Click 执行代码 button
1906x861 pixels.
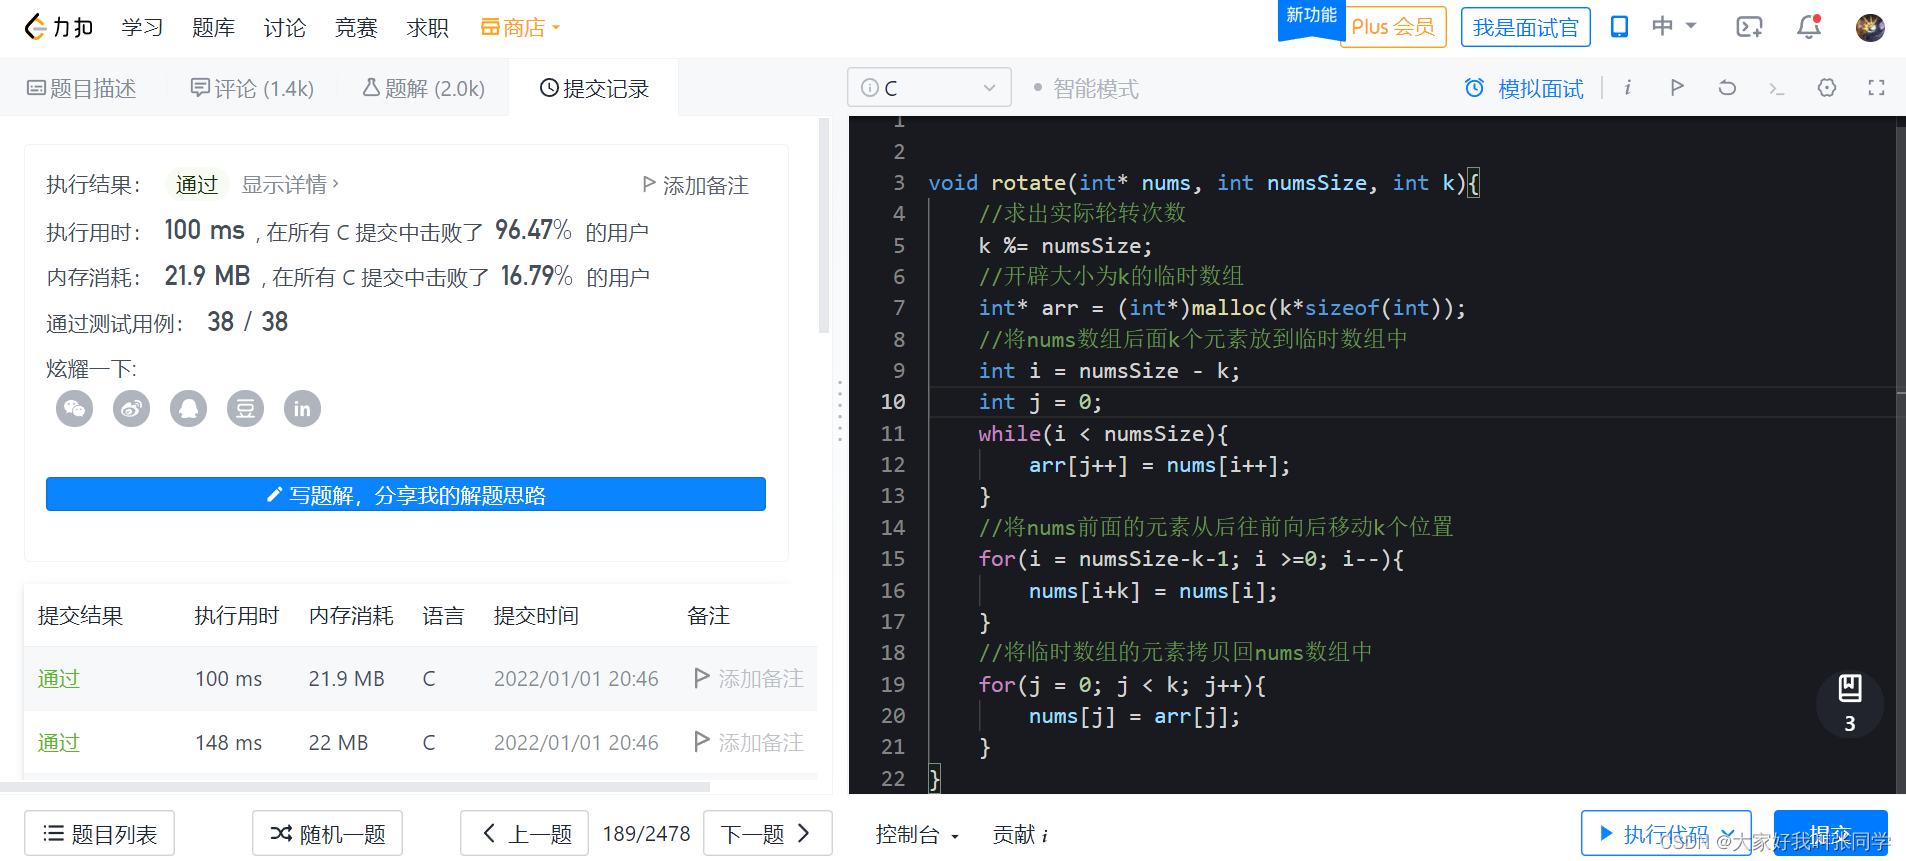1666,833
